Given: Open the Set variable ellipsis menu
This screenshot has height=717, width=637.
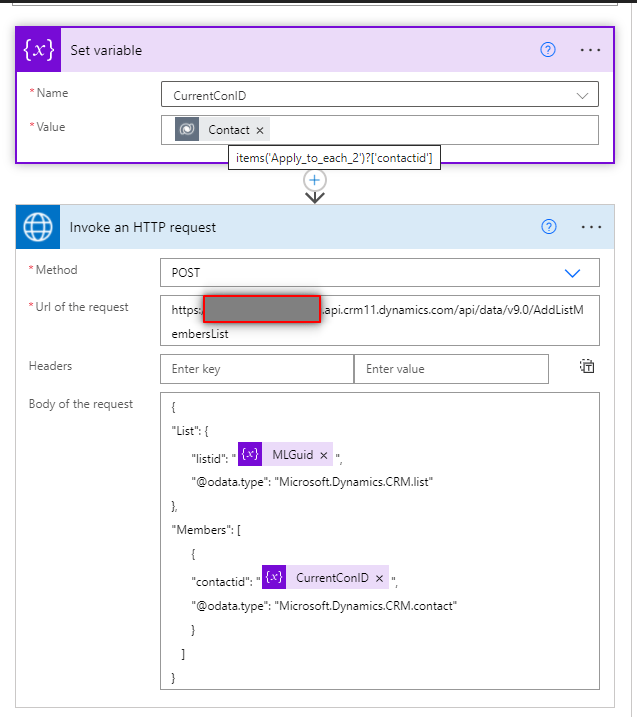Looking at the screenshot, I should (x=590, y=50).
